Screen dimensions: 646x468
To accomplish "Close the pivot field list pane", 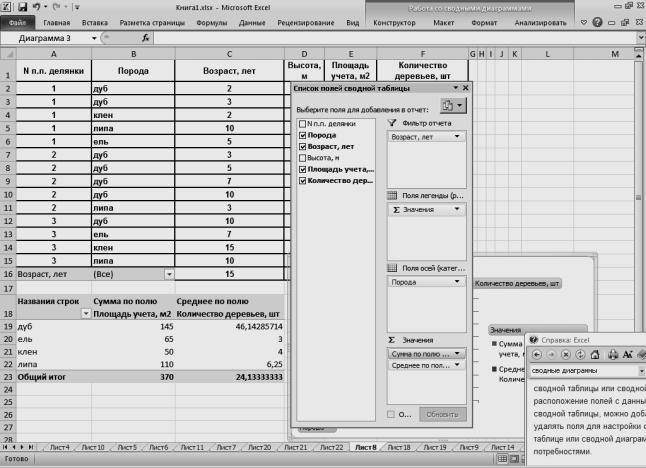I will [x=466, y=88].
